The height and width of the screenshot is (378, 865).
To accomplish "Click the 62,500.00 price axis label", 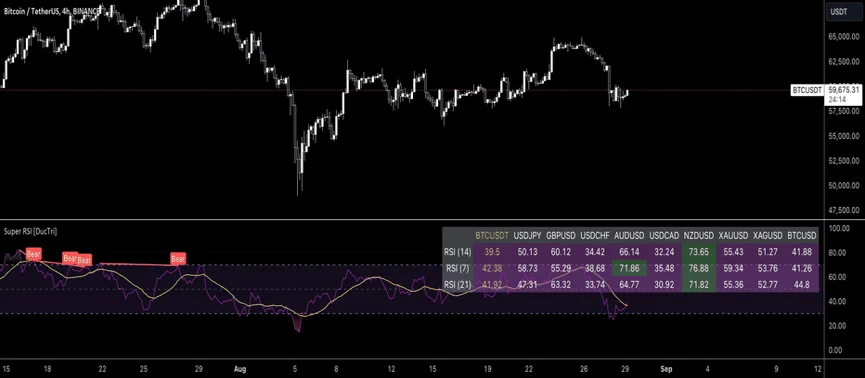I will pyautogui.click(x=844, y=62).
